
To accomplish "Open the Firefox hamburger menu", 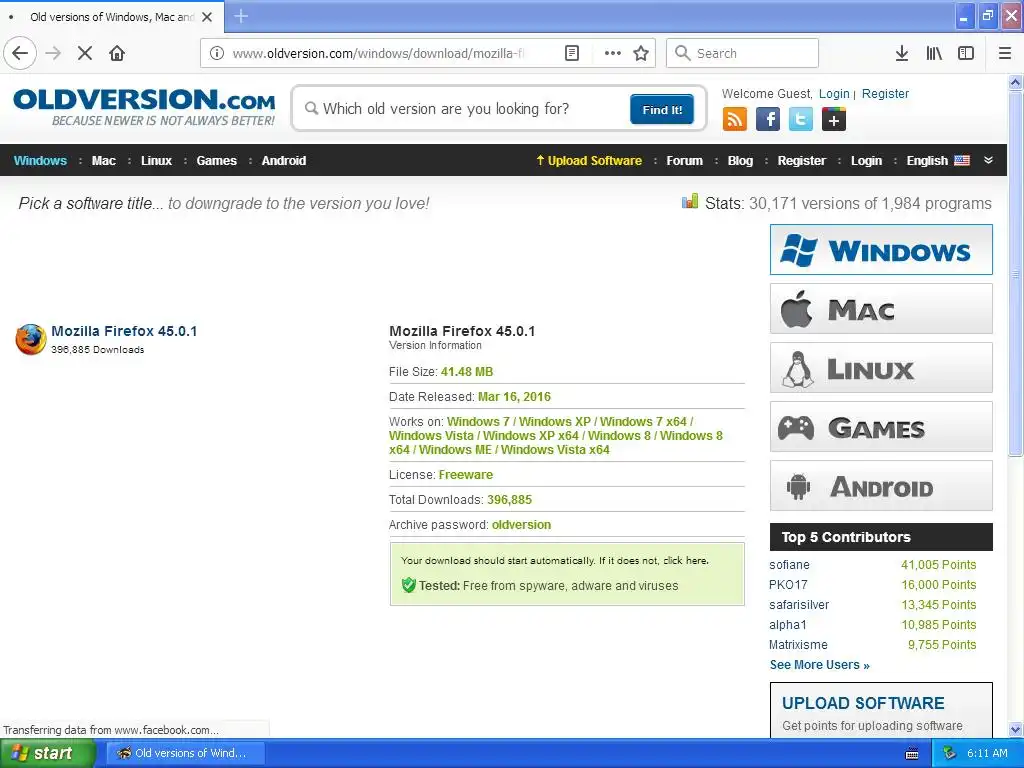I will [x=1005, y=53].
